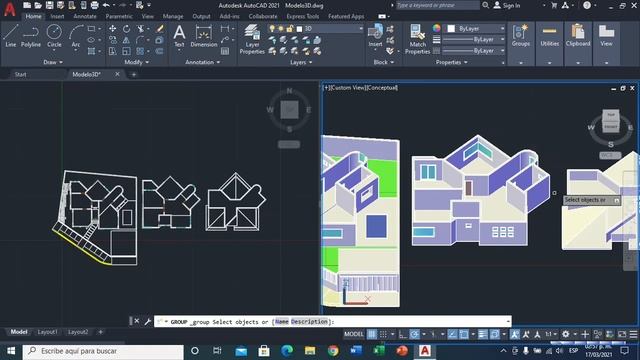Viewport: 640px width, 360px height.
Task: Expand the Modify panel
Action: point(137,62)
